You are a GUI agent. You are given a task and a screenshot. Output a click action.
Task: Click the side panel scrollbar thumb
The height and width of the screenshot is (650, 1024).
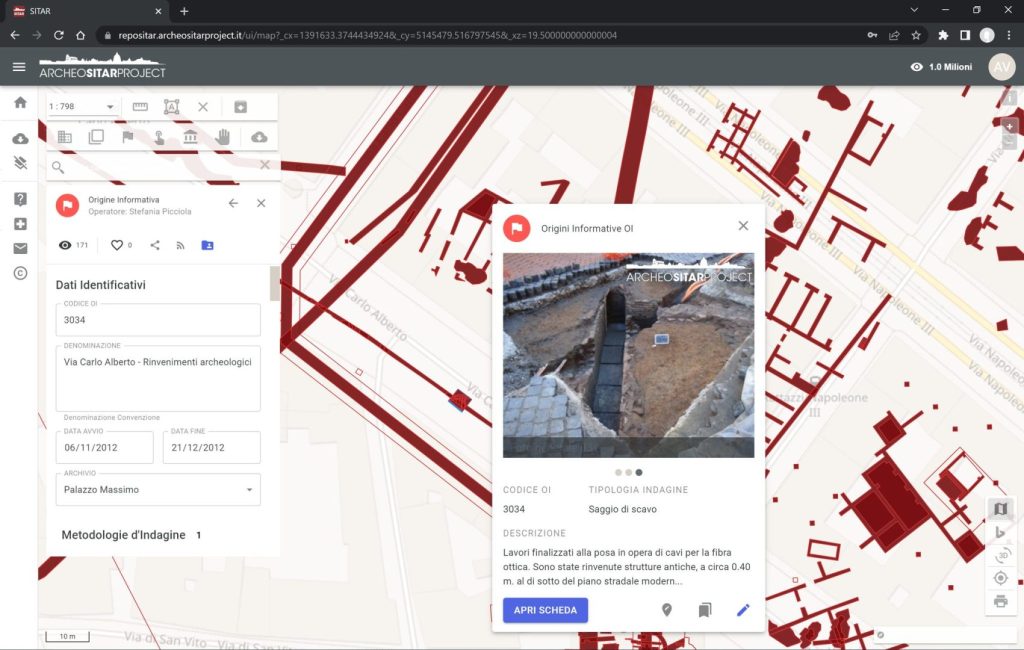(x=275, y=283)
